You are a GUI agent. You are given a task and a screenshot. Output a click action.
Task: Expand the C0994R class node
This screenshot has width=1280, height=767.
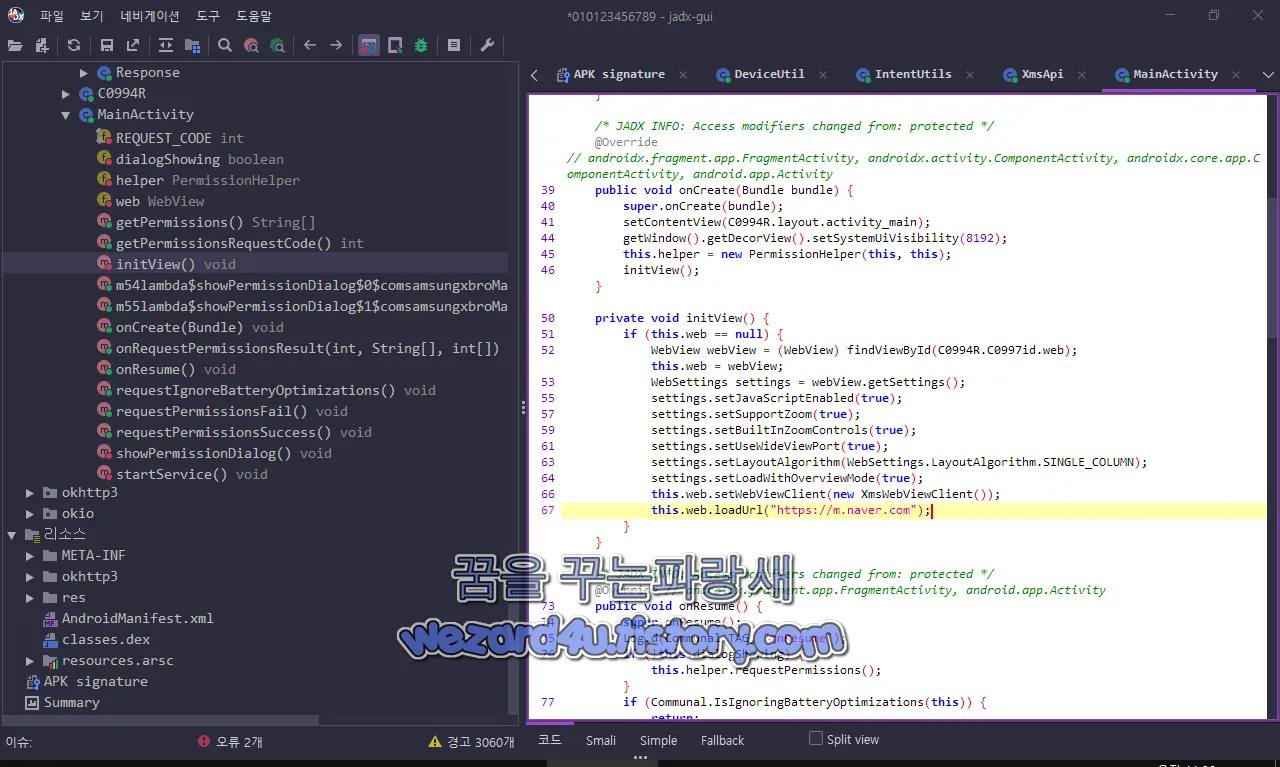(x=66, y=94)
